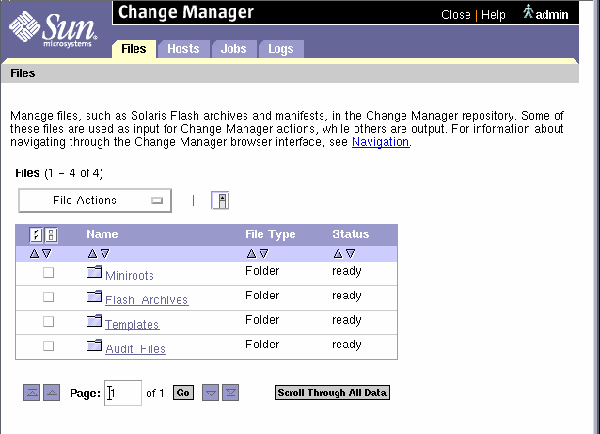Jump to last page arrow icon
Screen dimensions: 600x434
(x=230, y=393)
